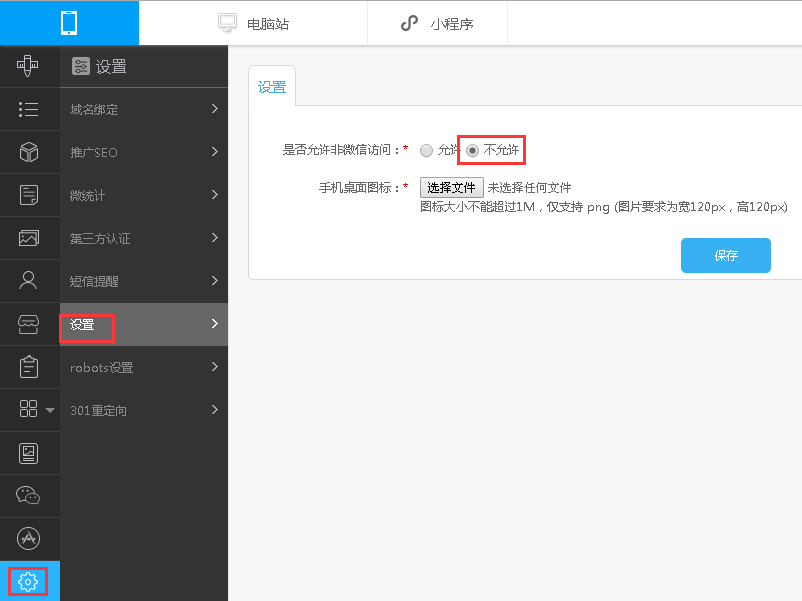Click the icon size requirement hint text
802x601 pixels.
coord(604,207)
